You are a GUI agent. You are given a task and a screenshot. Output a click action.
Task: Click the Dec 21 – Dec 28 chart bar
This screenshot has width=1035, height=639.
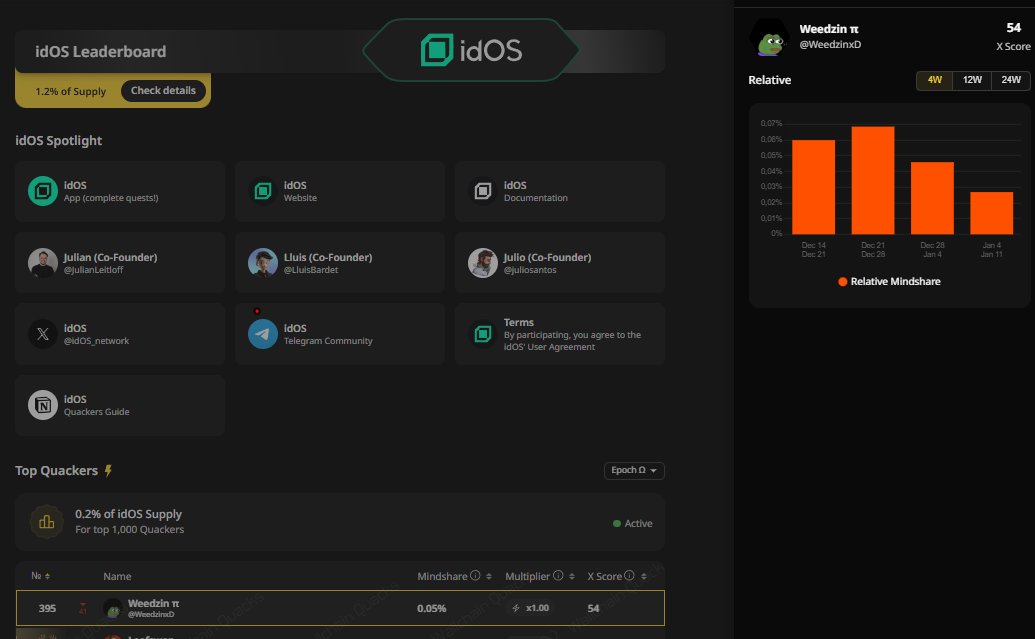point(873,180)
